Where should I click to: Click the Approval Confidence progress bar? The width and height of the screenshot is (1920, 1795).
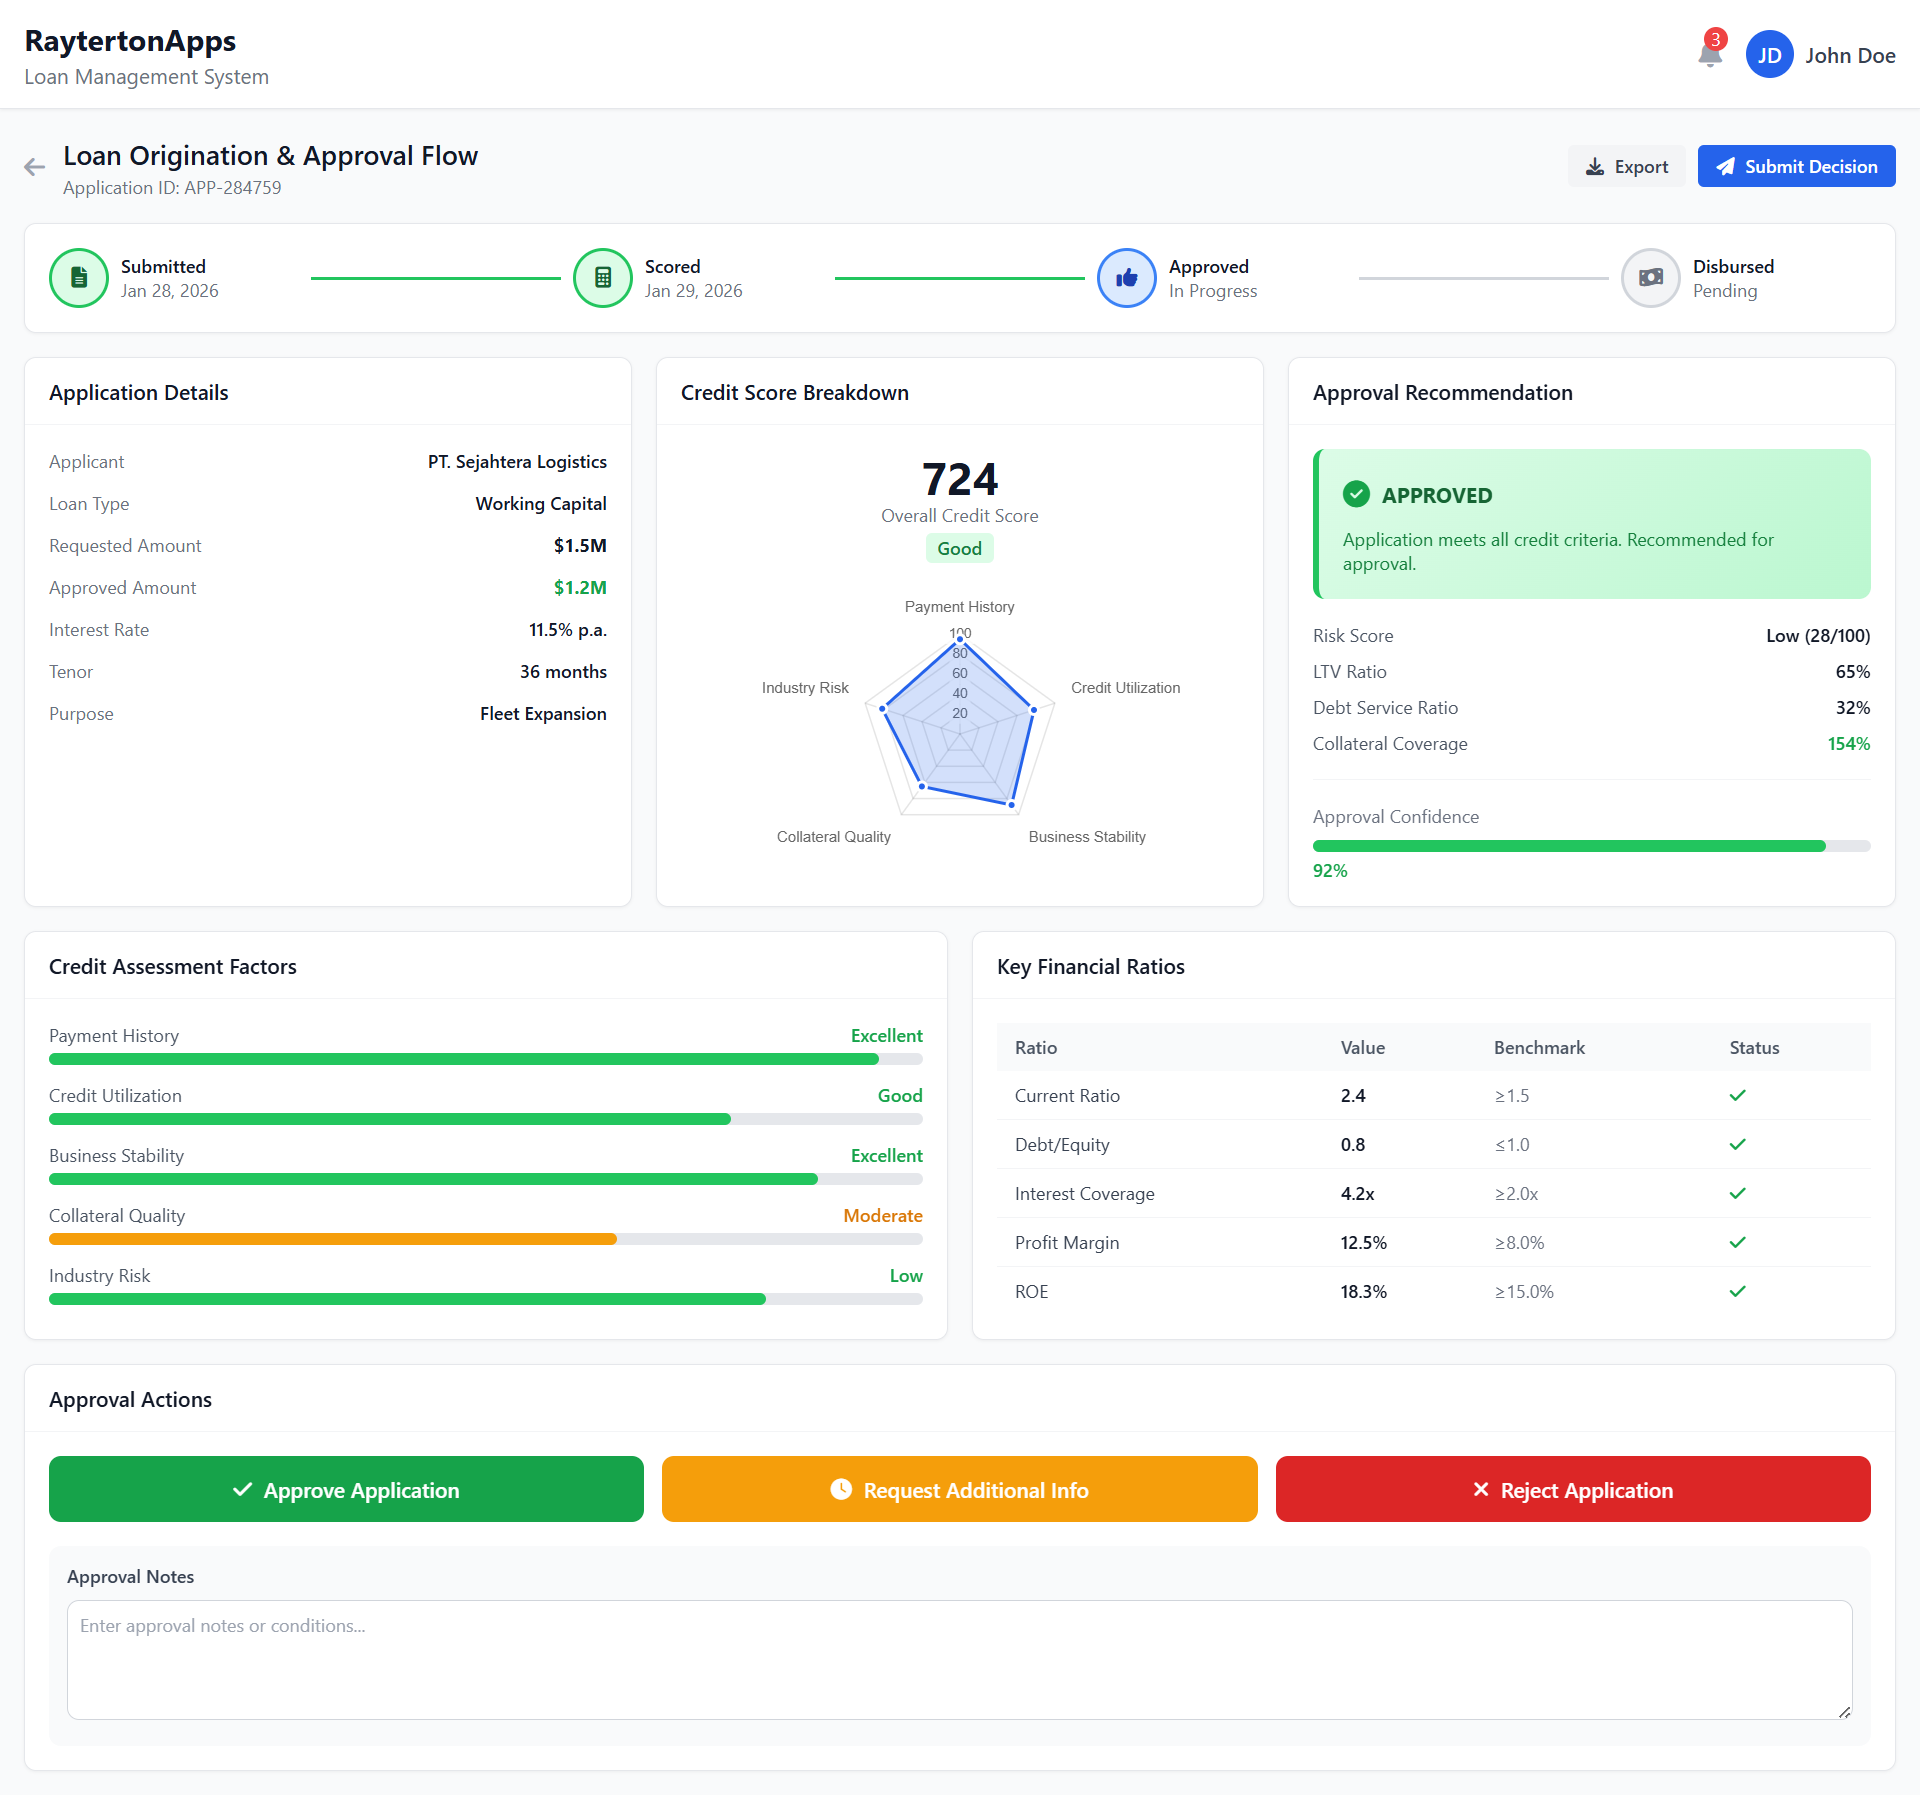coord(1590,846)
